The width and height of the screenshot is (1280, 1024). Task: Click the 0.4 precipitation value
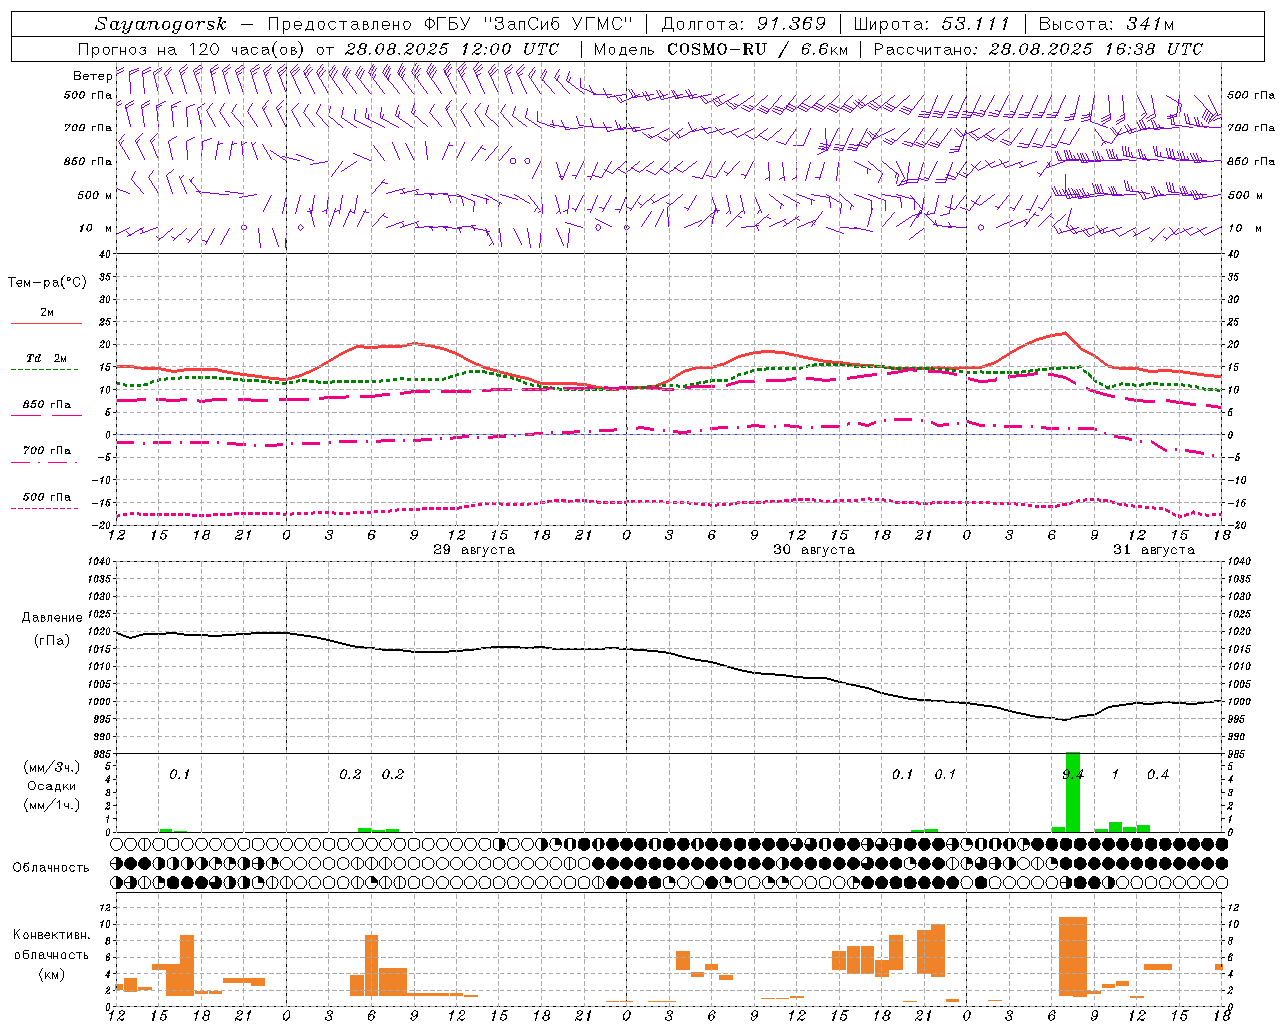[1158, 774]
